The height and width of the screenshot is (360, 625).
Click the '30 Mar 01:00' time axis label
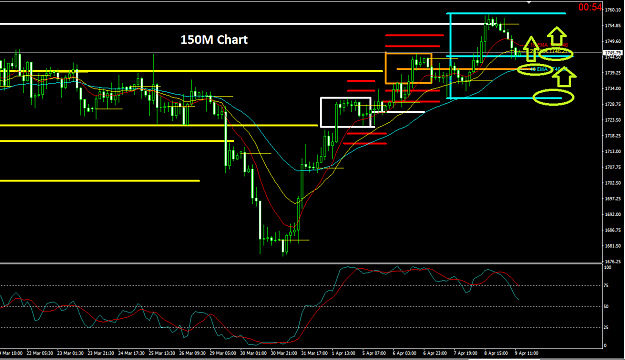254,353
